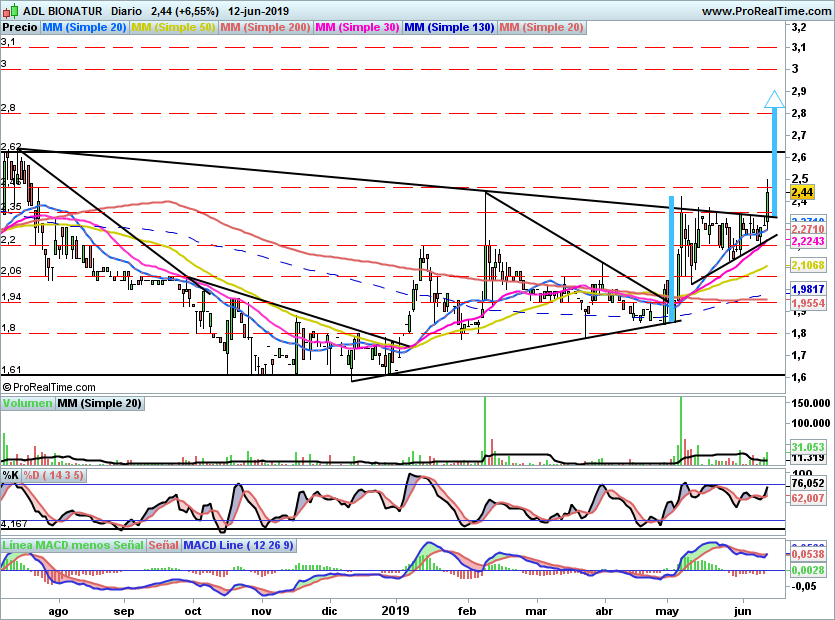Select the Precio panel label
This screenshot has width=835, height=620.
pyautogui.click(x=20, y=27)
